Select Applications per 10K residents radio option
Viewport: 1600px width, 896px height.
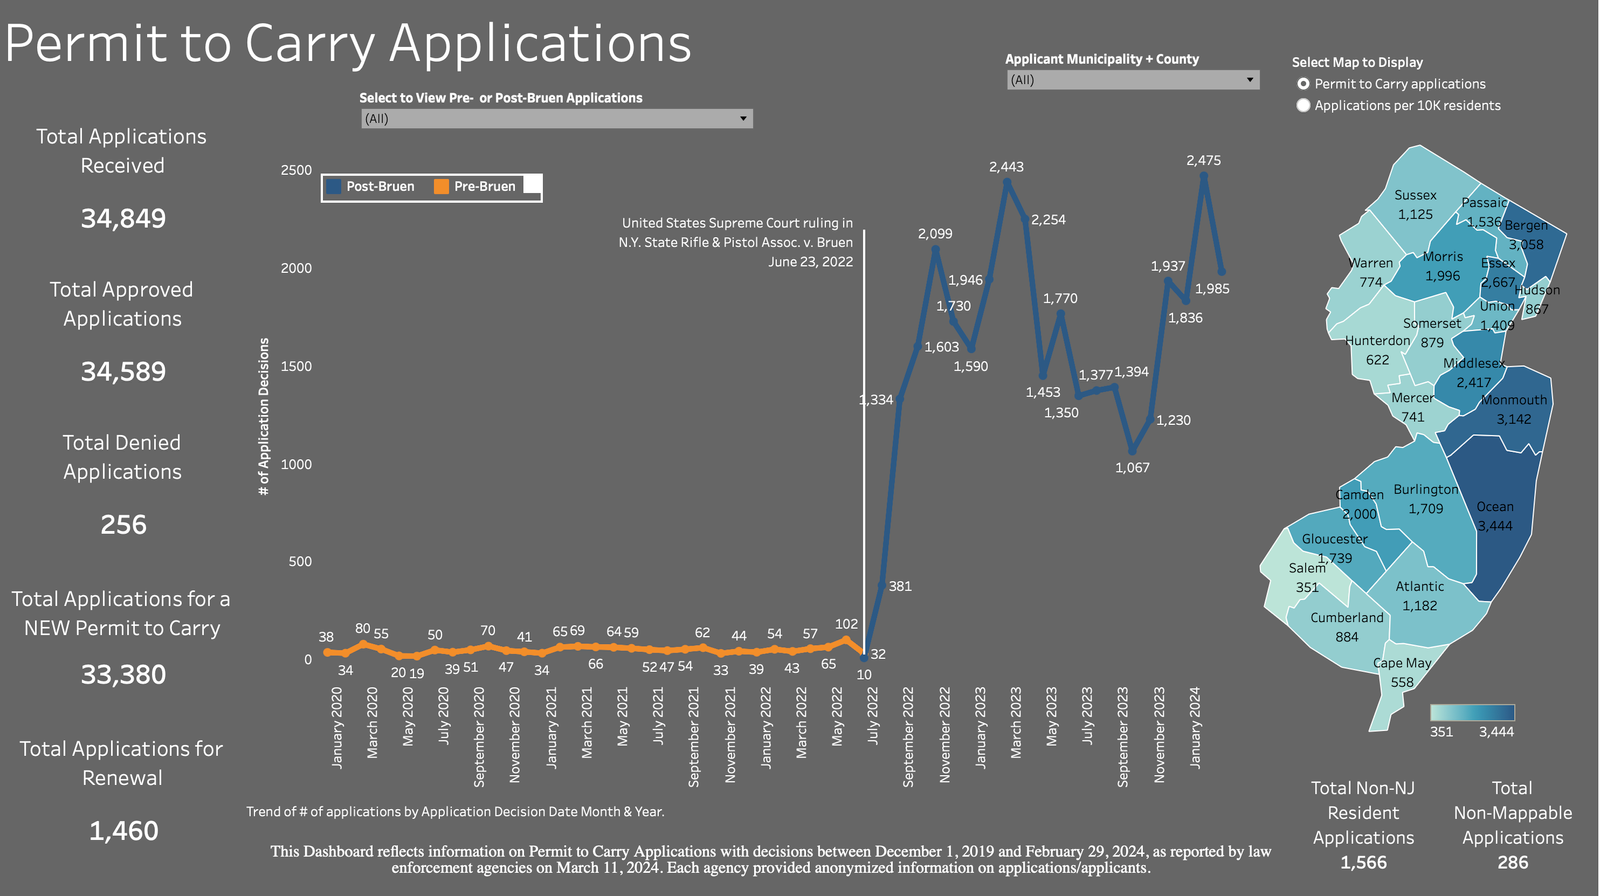click(1303, 105)
